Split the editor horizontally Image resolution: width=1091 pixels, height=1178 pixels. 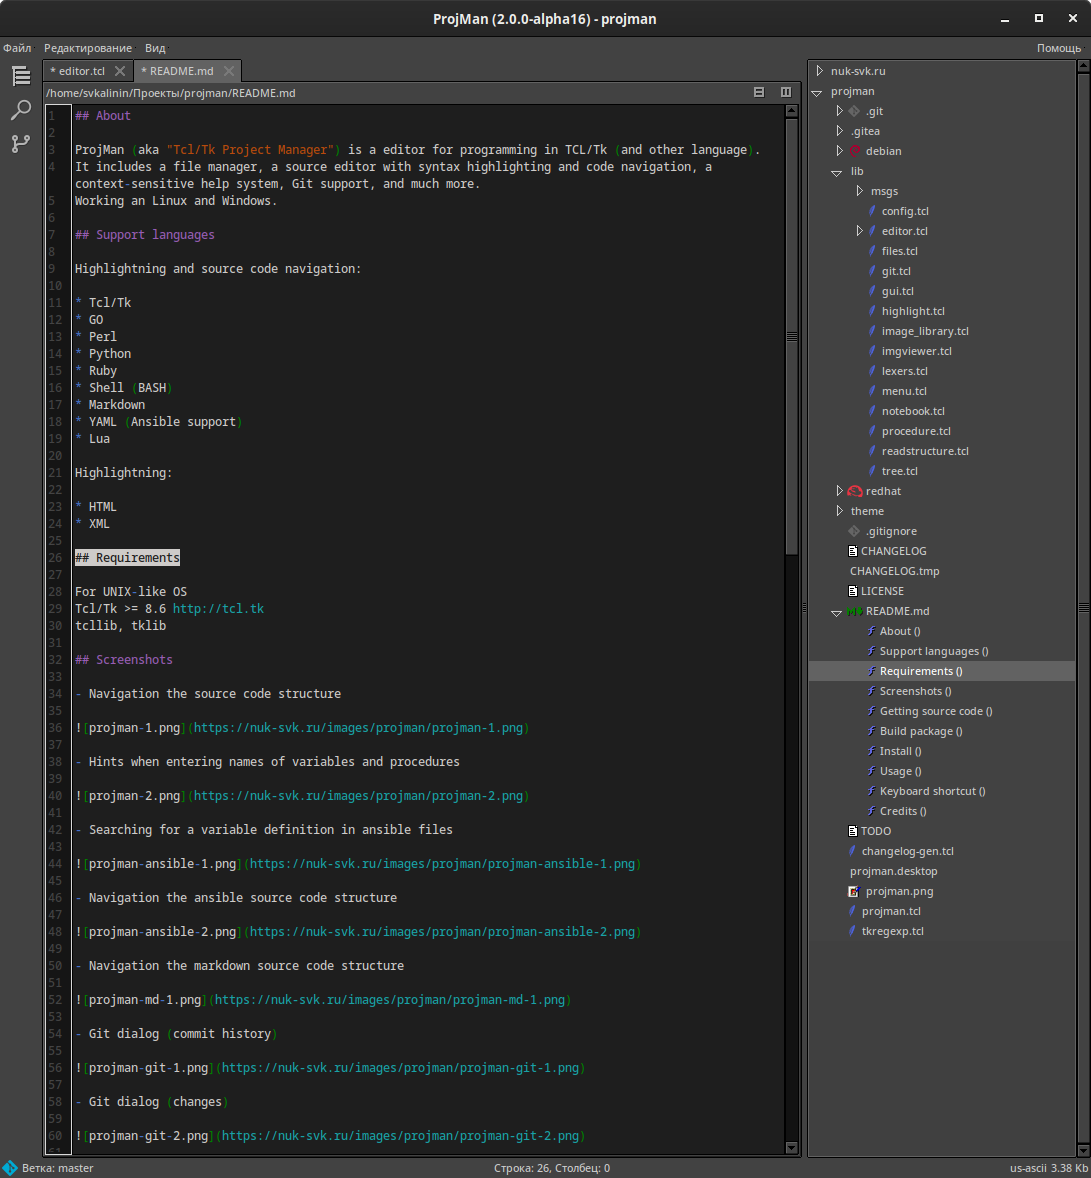click(759, 92)
